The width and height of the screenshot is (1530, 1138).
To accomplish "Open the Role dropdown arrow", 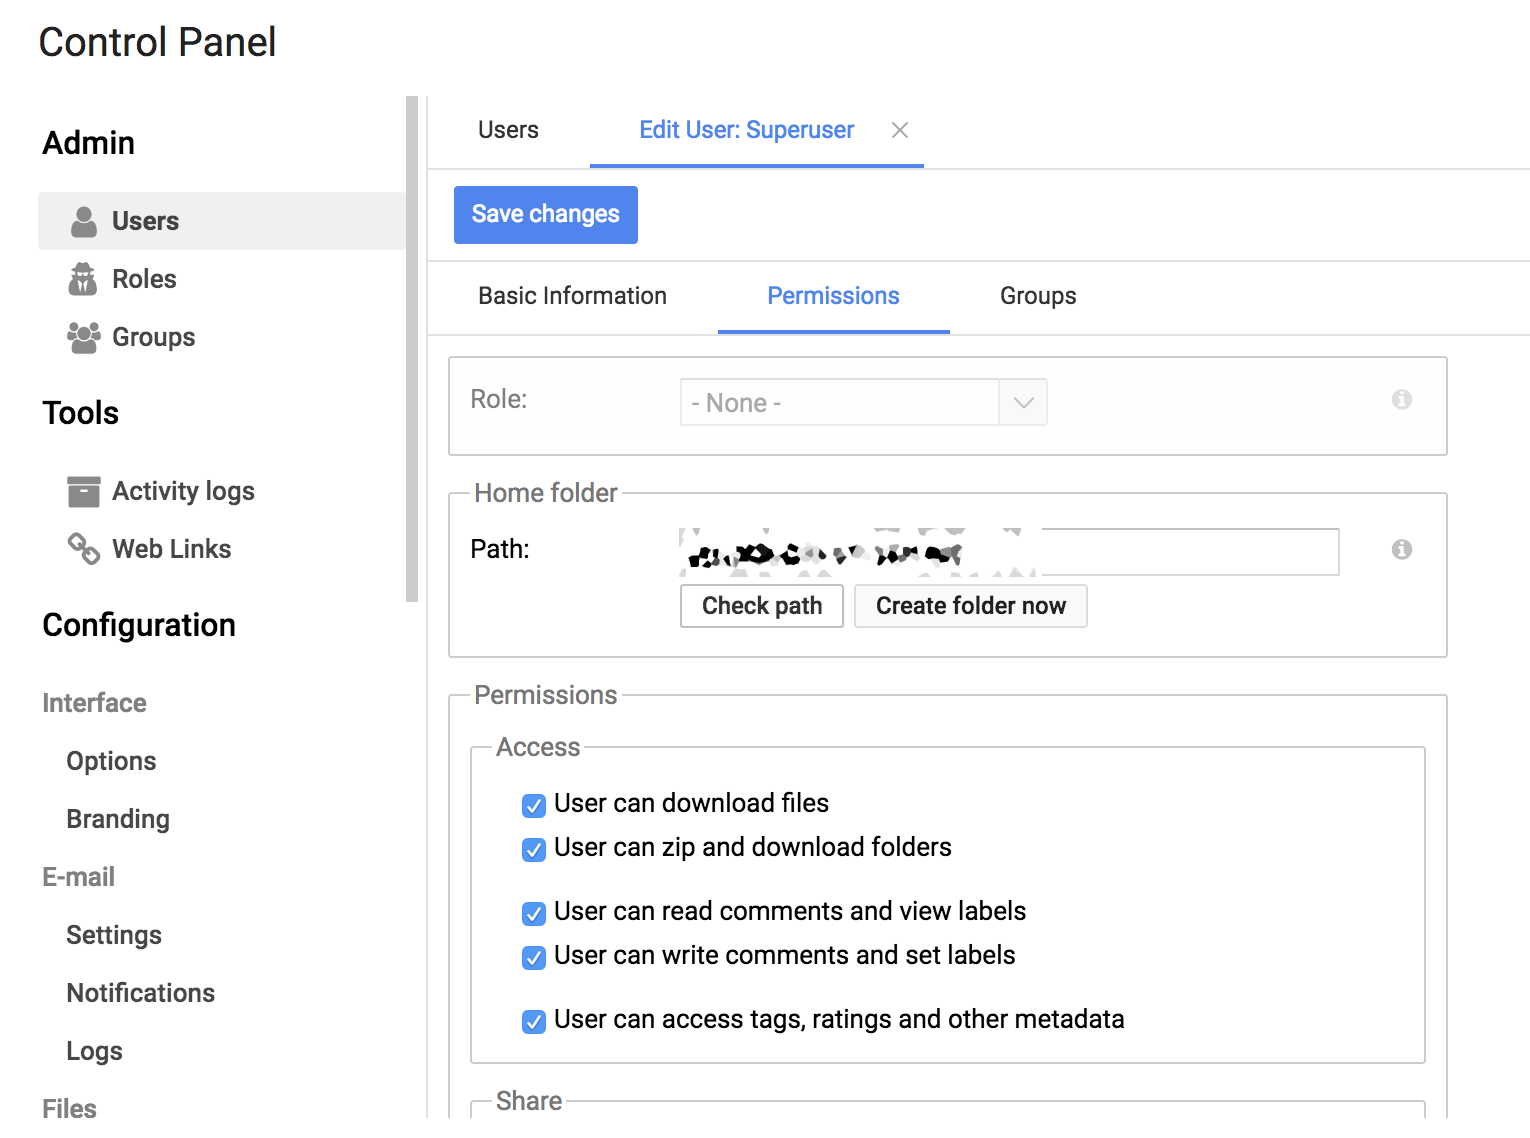I will pos(1023,402).
